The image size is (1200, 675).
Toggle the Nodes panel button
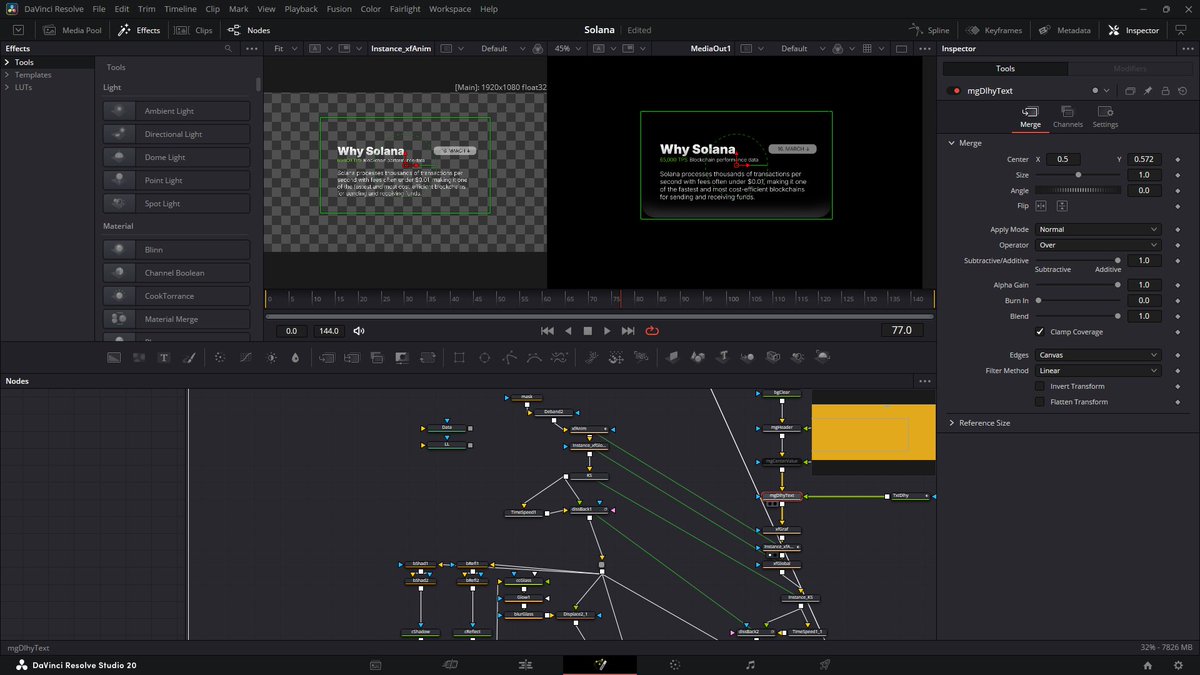point(249,30)
